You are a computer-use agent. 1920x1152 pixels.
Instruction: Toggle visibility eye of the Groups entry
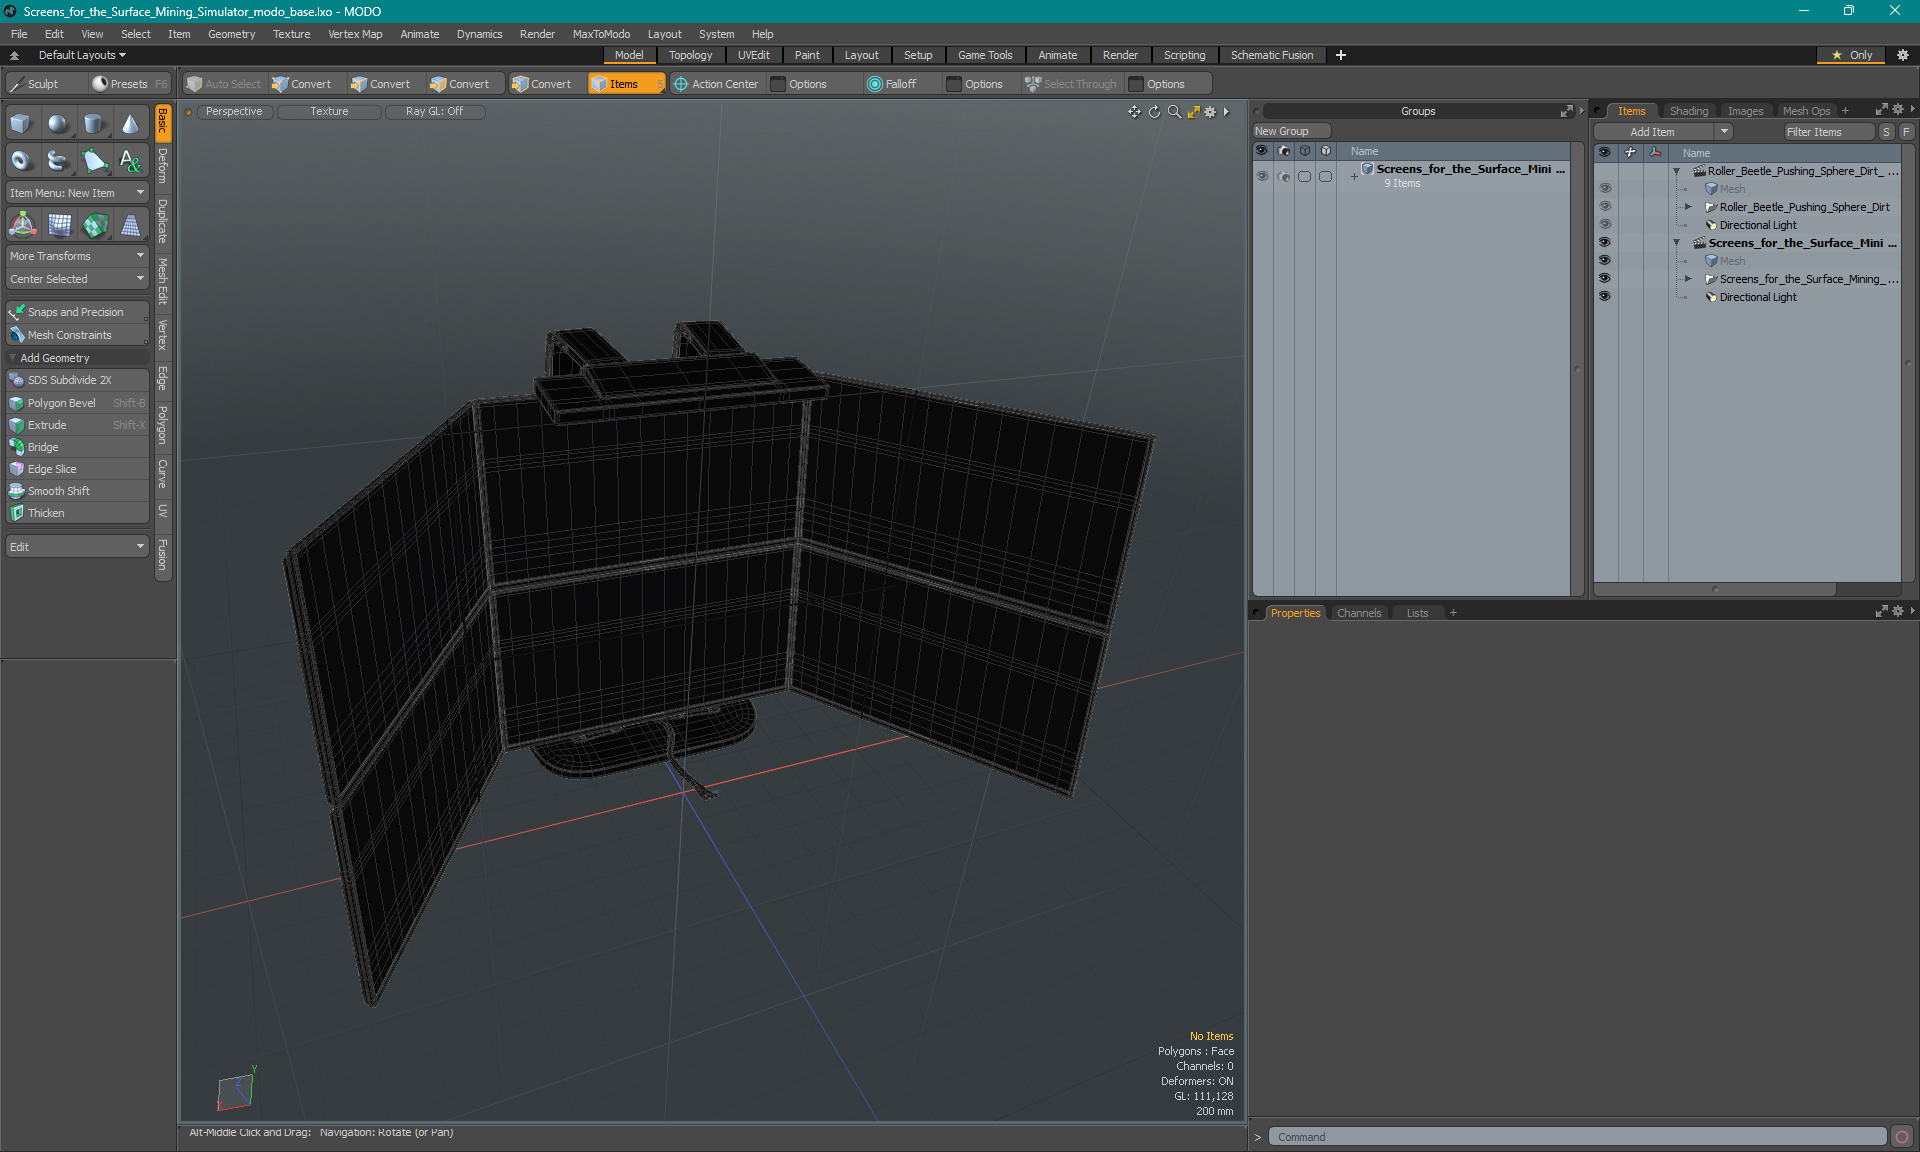point(1262,176)
